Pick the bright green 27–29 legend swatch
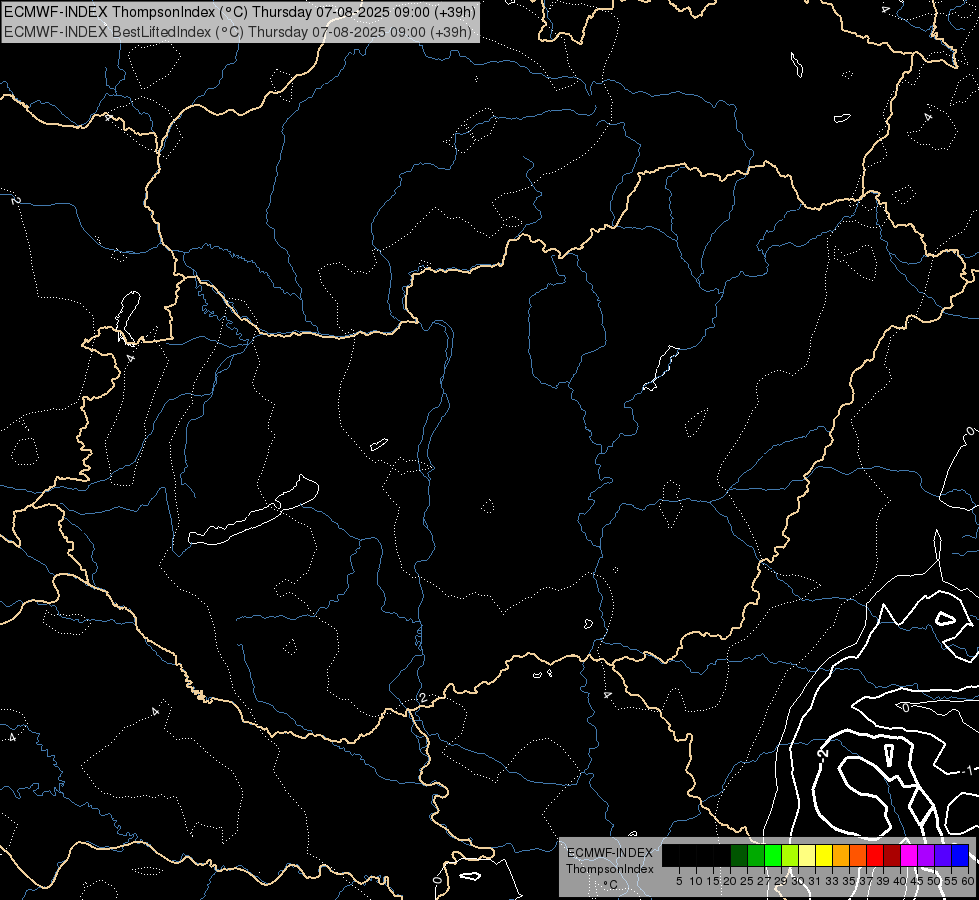 click(x=773, y=855)
